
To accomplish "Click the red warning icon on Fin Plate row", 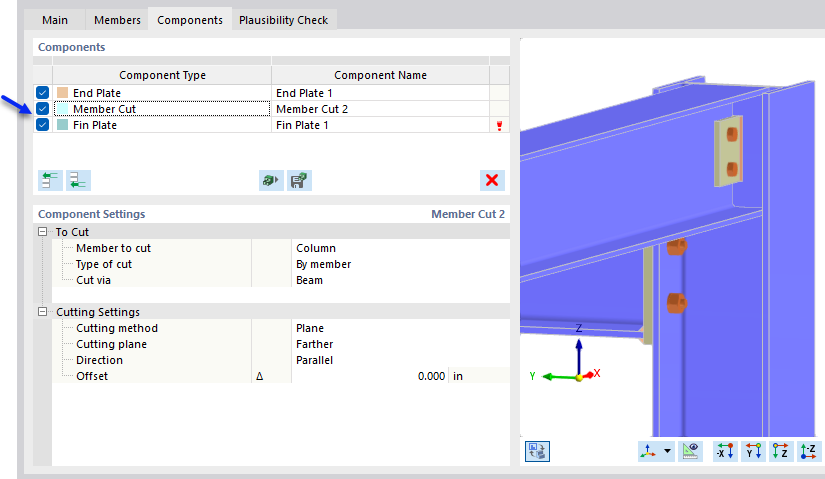I will point(499,125).
